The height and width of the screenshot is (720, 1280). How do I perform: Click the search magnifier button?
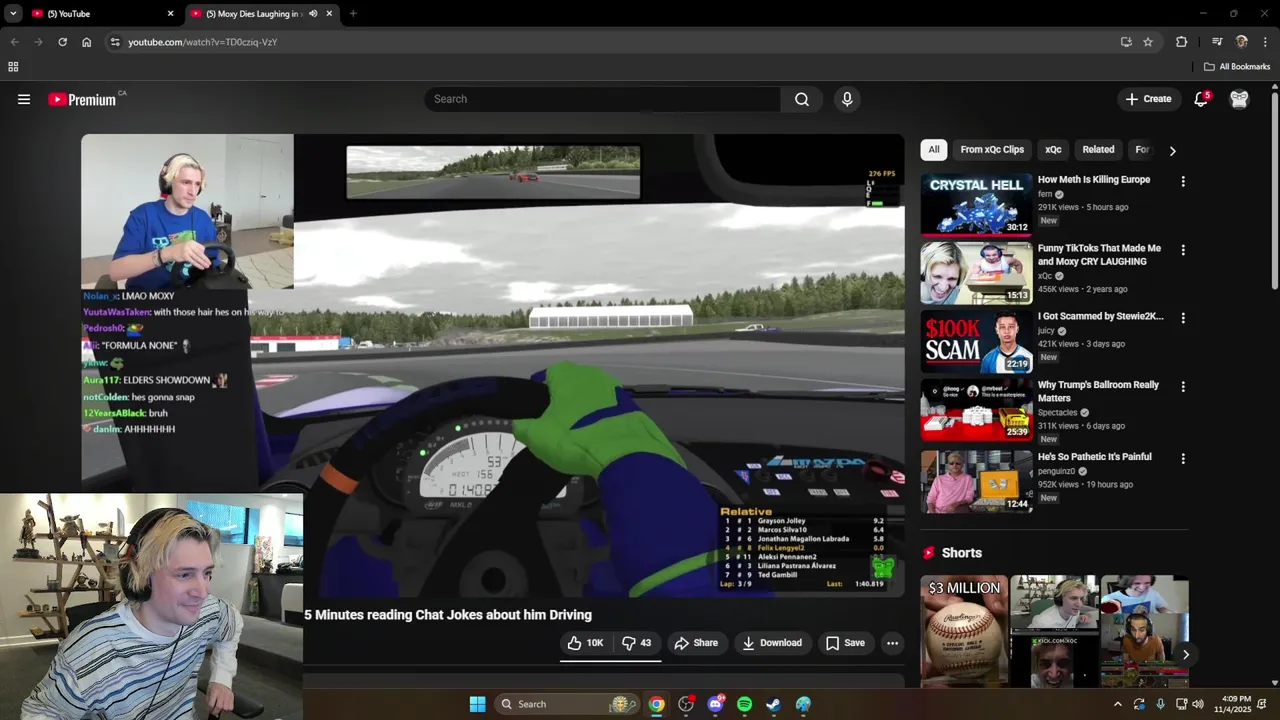[802, 99]
